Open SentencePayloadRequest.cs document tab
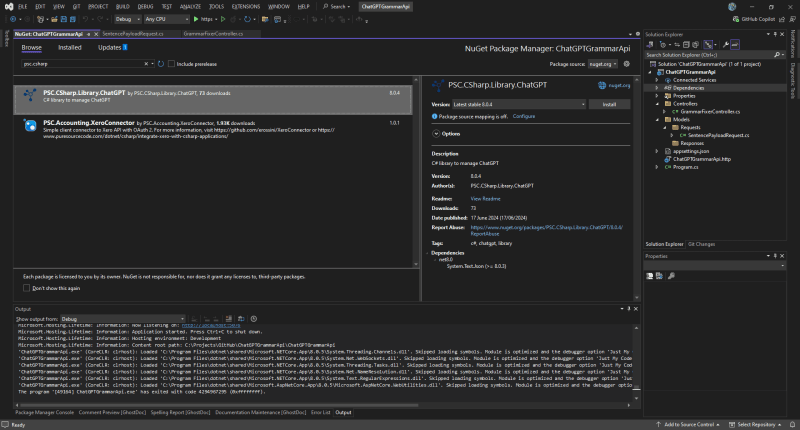800x430 pixels. pyautogui.click(x=133, y=34)
